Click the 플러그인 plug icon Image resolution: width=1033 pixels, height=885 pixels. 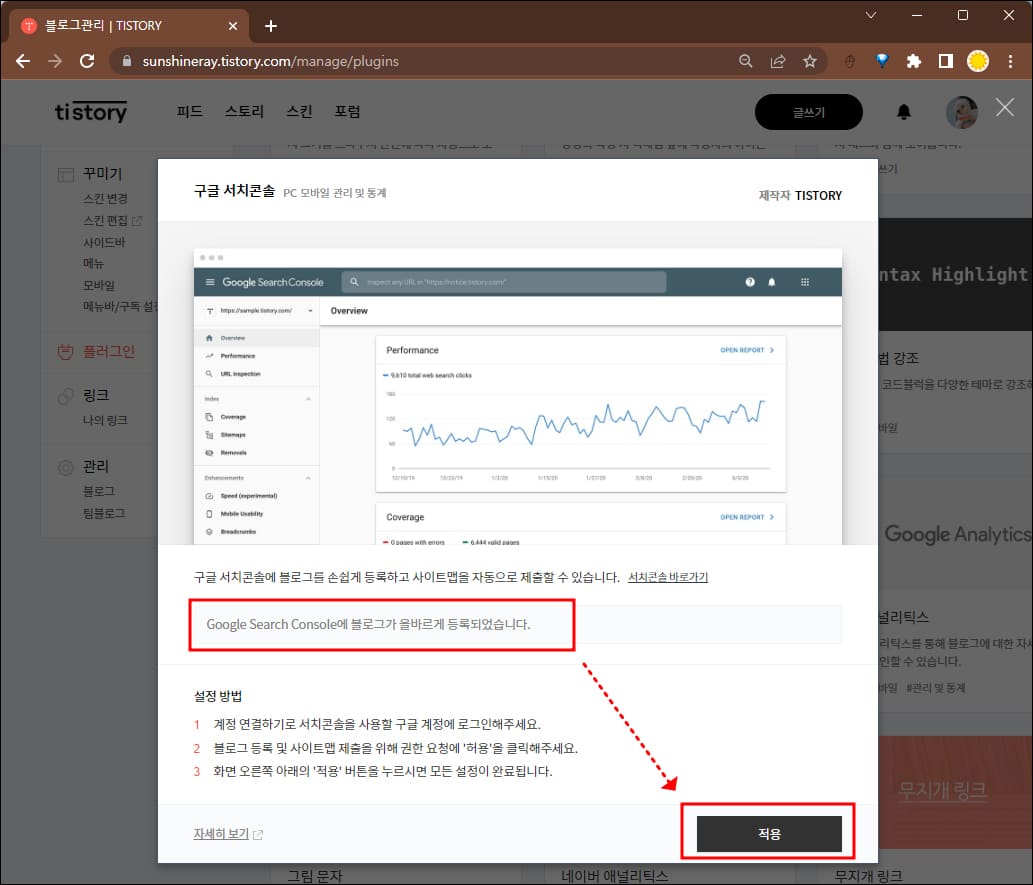[65, 352]
